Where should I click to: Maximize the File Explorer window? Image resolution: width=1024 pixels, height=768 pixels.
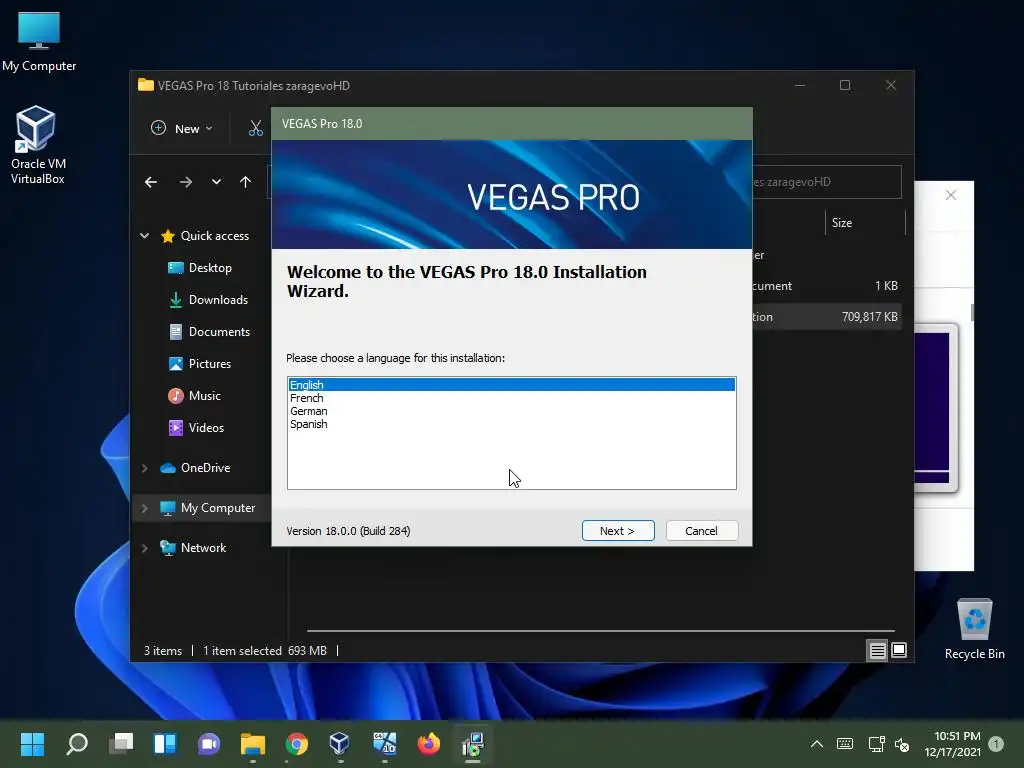click(x=845, y=86)
